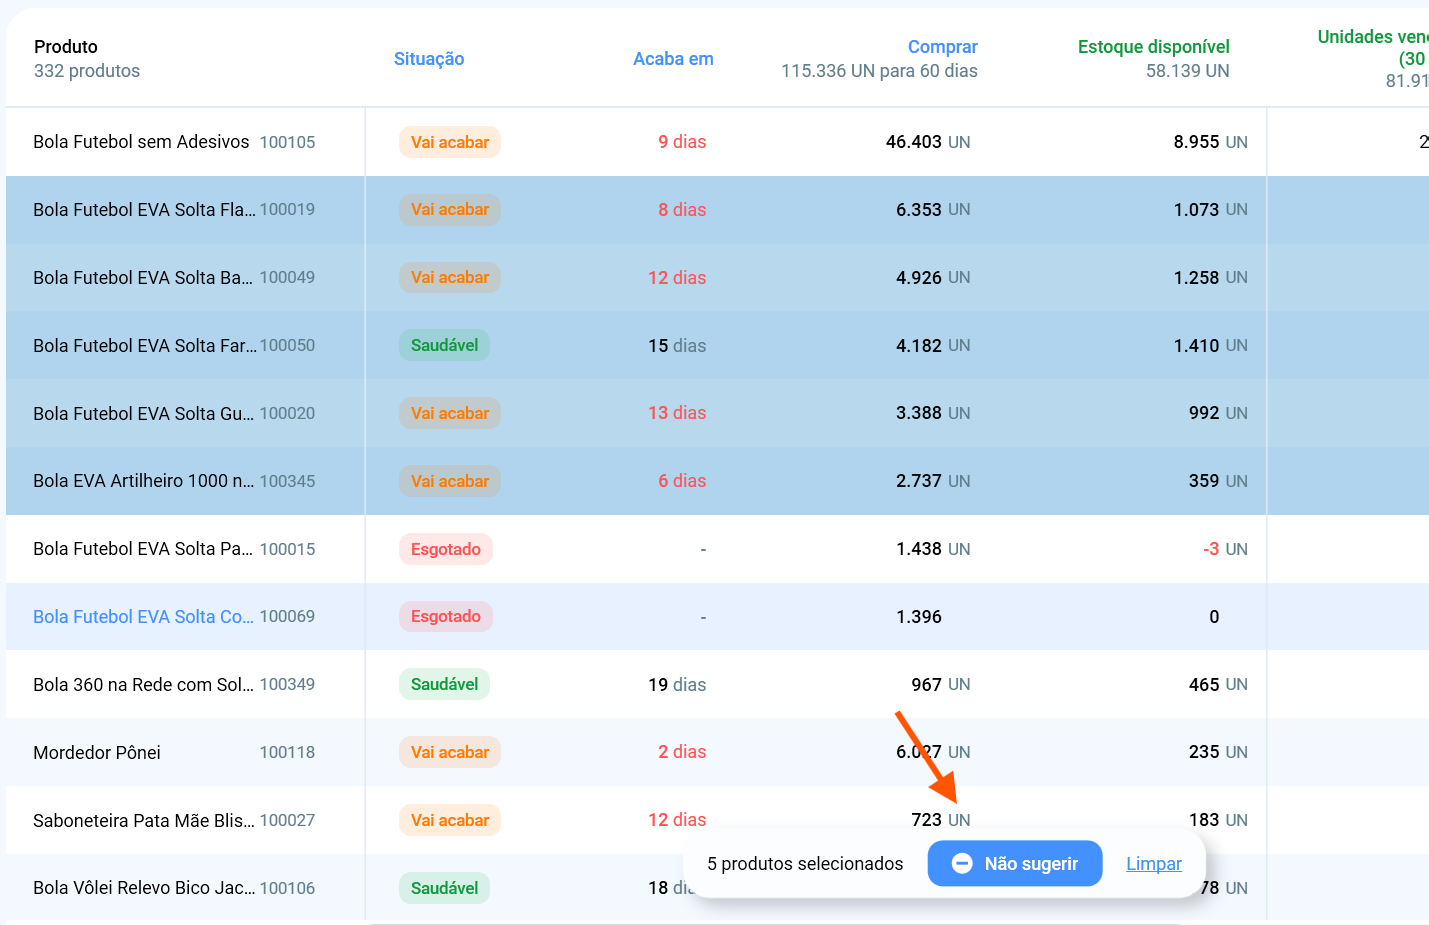Viewport: 1429px width, 925px height.
Task: Click 8 dias value for product 100019
Action: coord(682,210)
